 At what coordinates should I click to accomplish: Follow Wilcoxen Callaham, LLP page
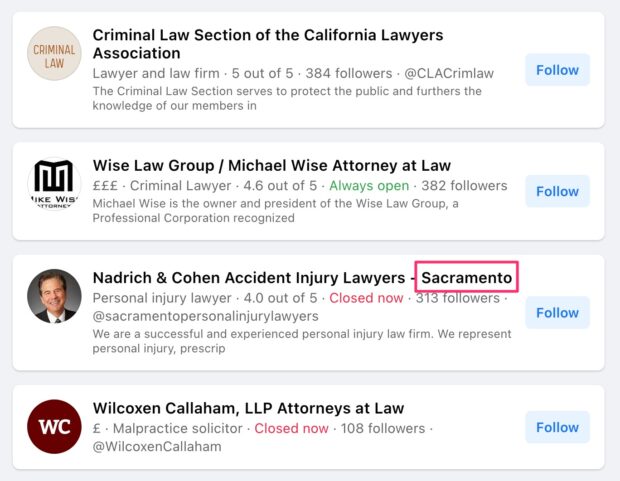557,427
